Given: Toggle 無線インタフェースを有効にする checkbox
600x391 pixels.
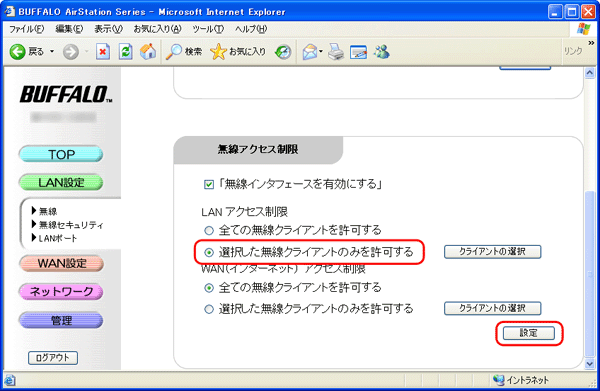Looking at the screenshot, I should [x=209, y=185].
